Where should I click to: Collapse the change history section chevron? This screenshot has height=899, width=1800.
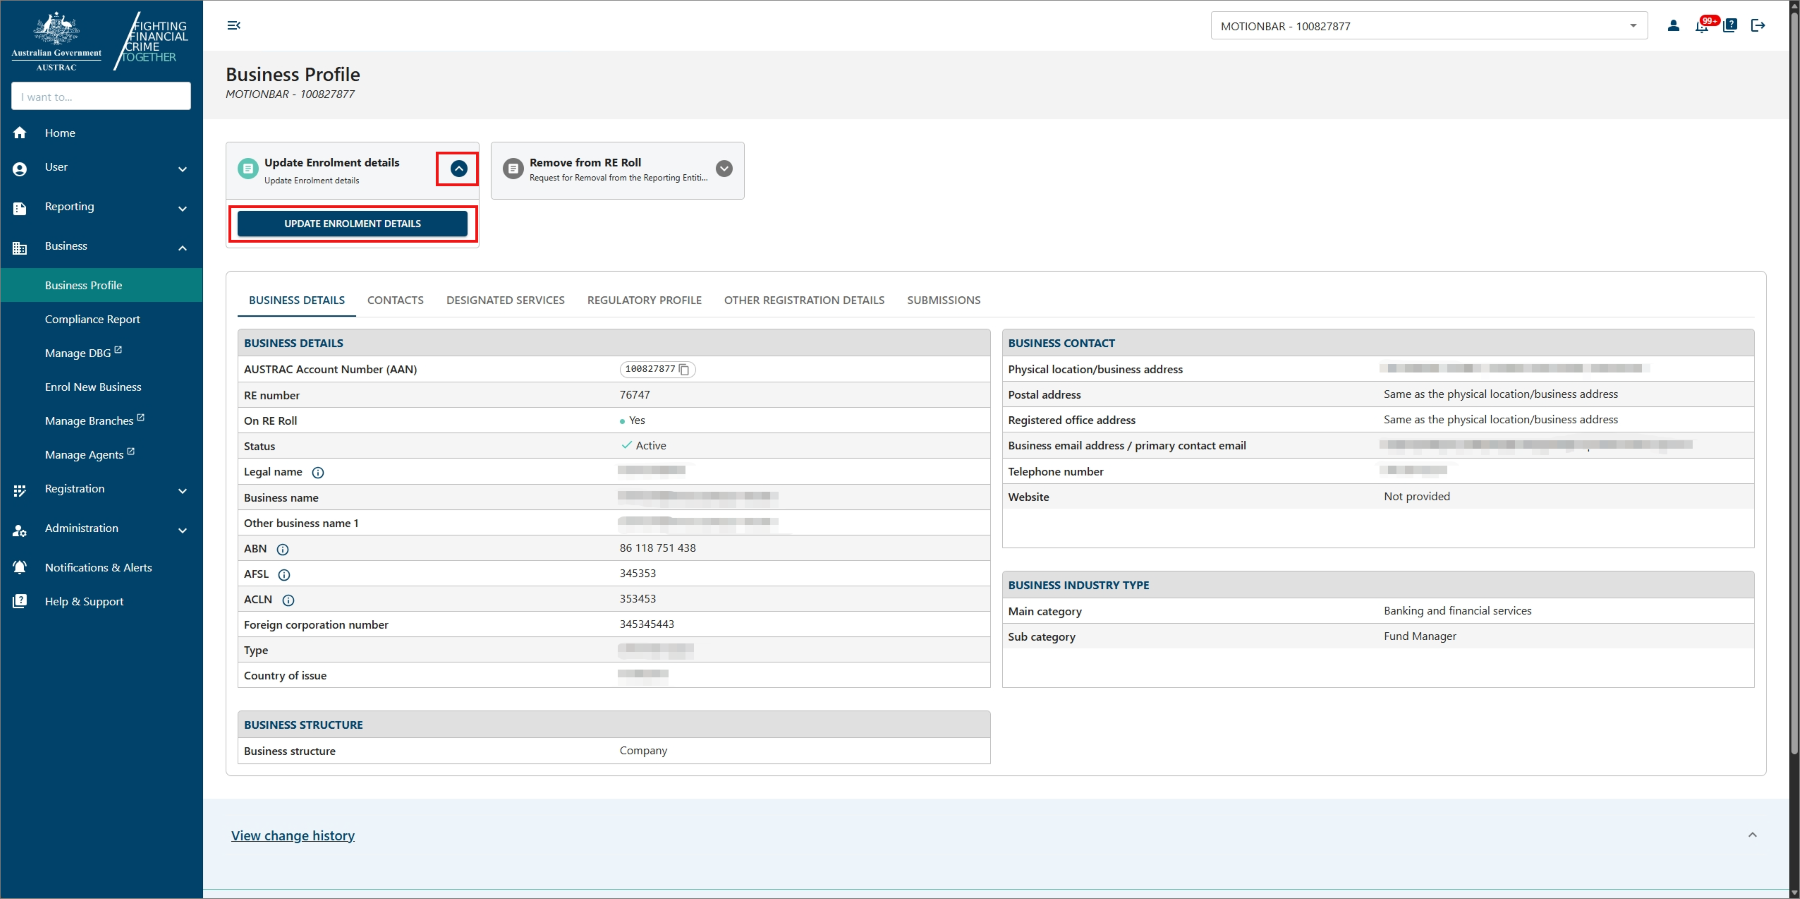(x=1752, y=835)
